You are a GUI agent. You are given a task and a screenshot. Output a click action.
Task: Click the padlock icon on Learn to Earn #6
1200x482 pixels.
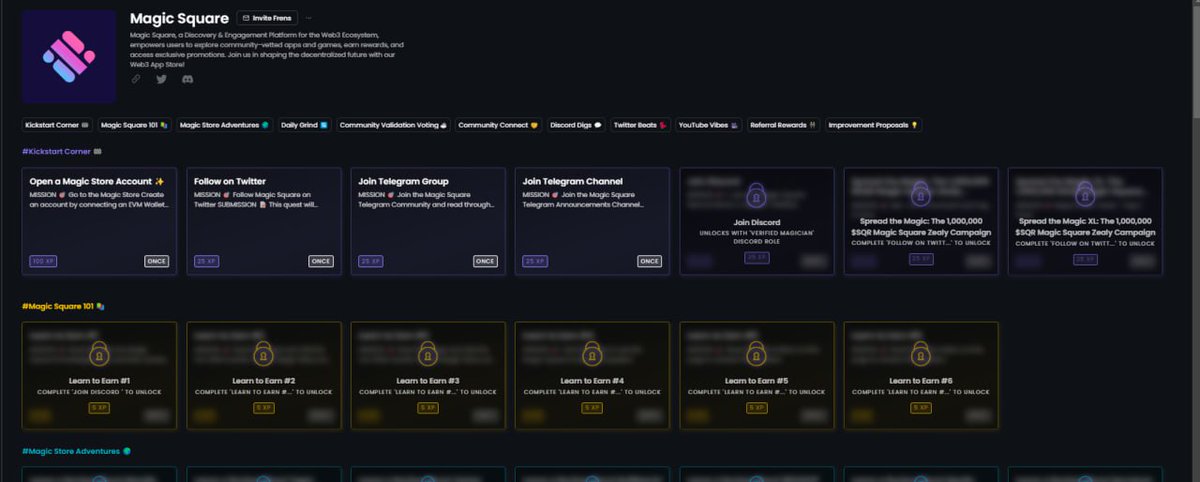click(921, 353)
